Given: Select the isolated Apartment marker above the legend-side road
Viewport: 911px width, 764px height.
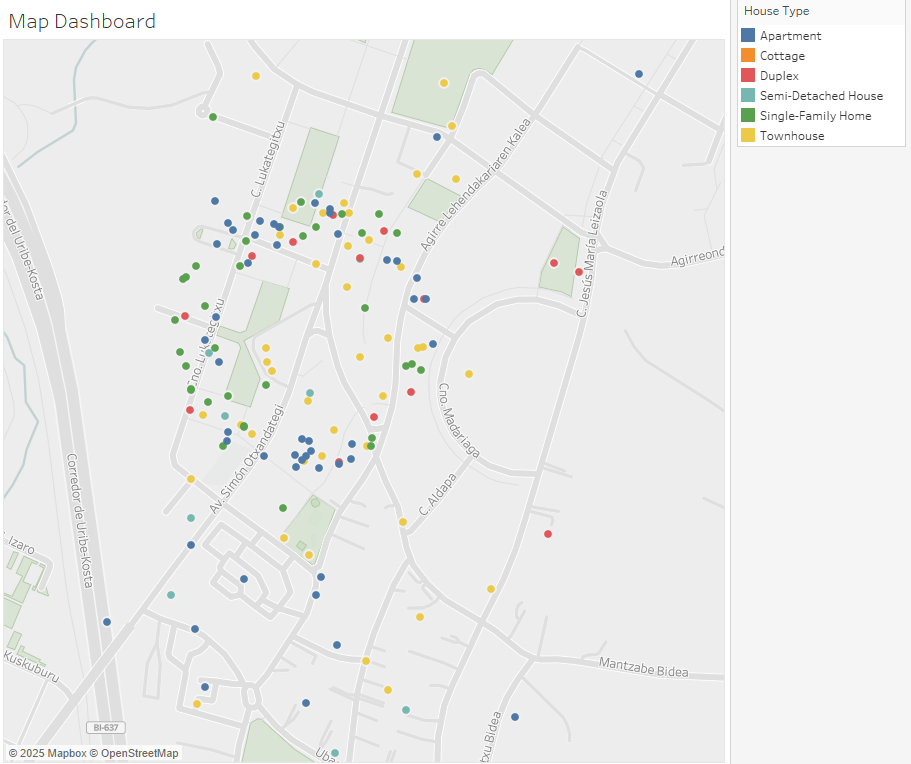Looking at the screenshot, I should click(x=639, y=74).
